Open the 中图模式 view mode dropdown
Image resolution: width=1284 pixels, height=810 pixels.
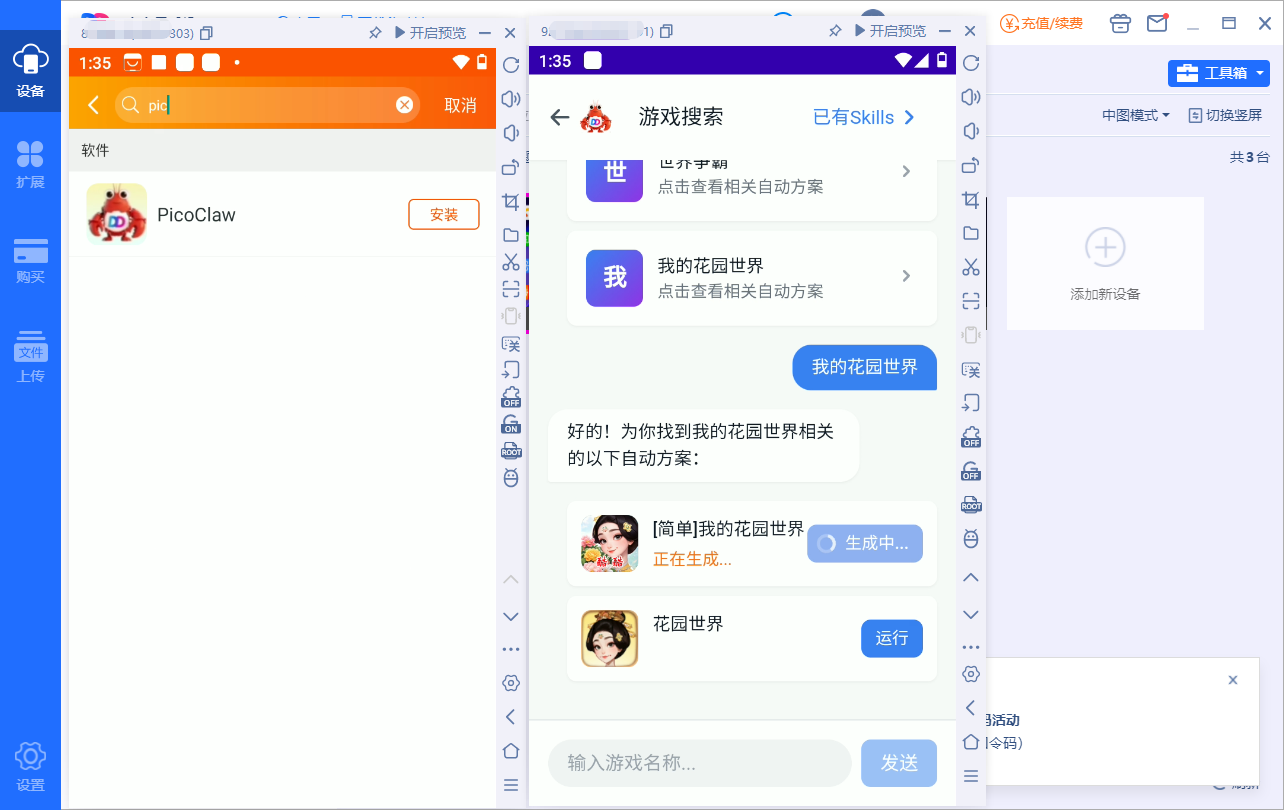click(x=1136, y=115)
